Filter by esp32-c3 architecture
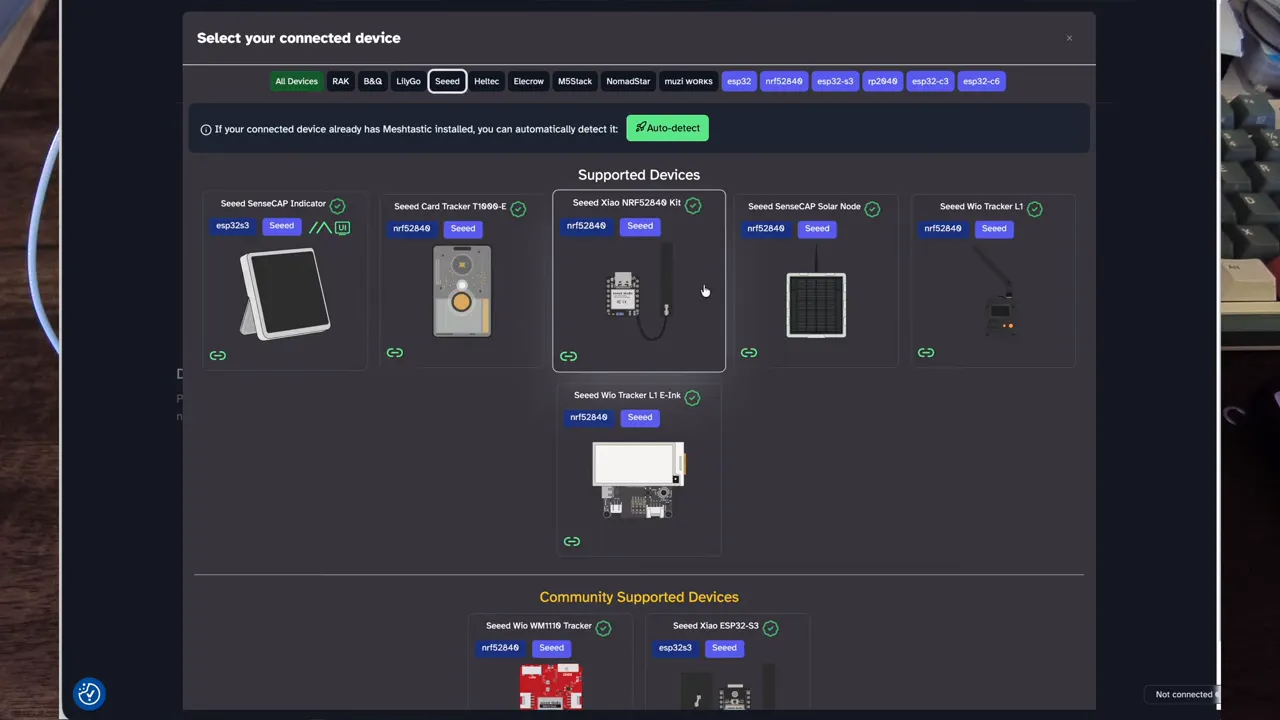The height and width of the screenshot is (720, 1280). pyautogui.click(x=930, y=81)
